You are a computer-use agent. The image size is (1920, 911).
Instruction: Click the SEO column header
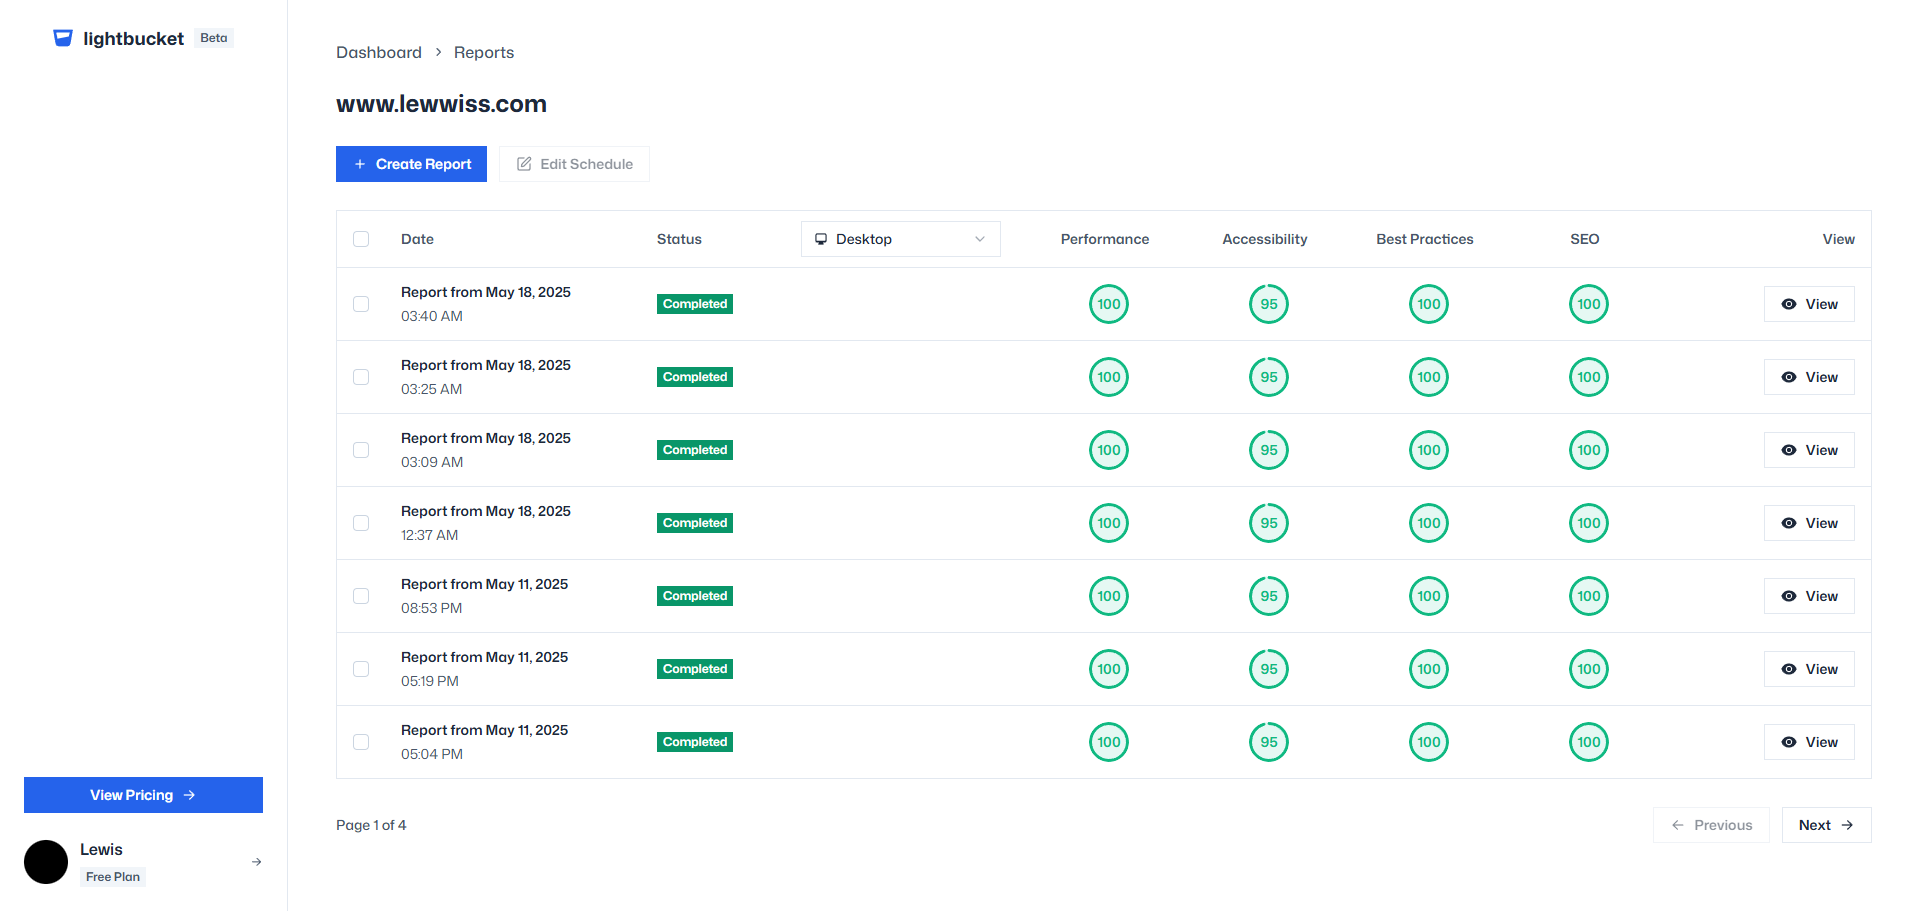point(1585,239)
